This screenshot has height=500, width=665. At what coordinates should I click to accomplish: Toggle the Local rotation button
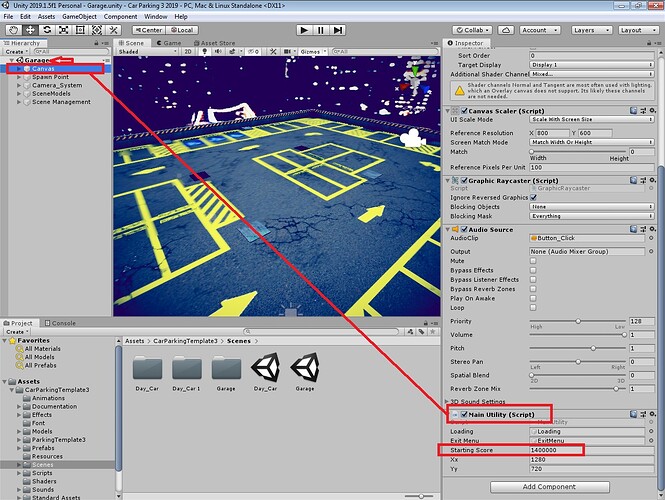pyautogui.click(x=182, y=30)
